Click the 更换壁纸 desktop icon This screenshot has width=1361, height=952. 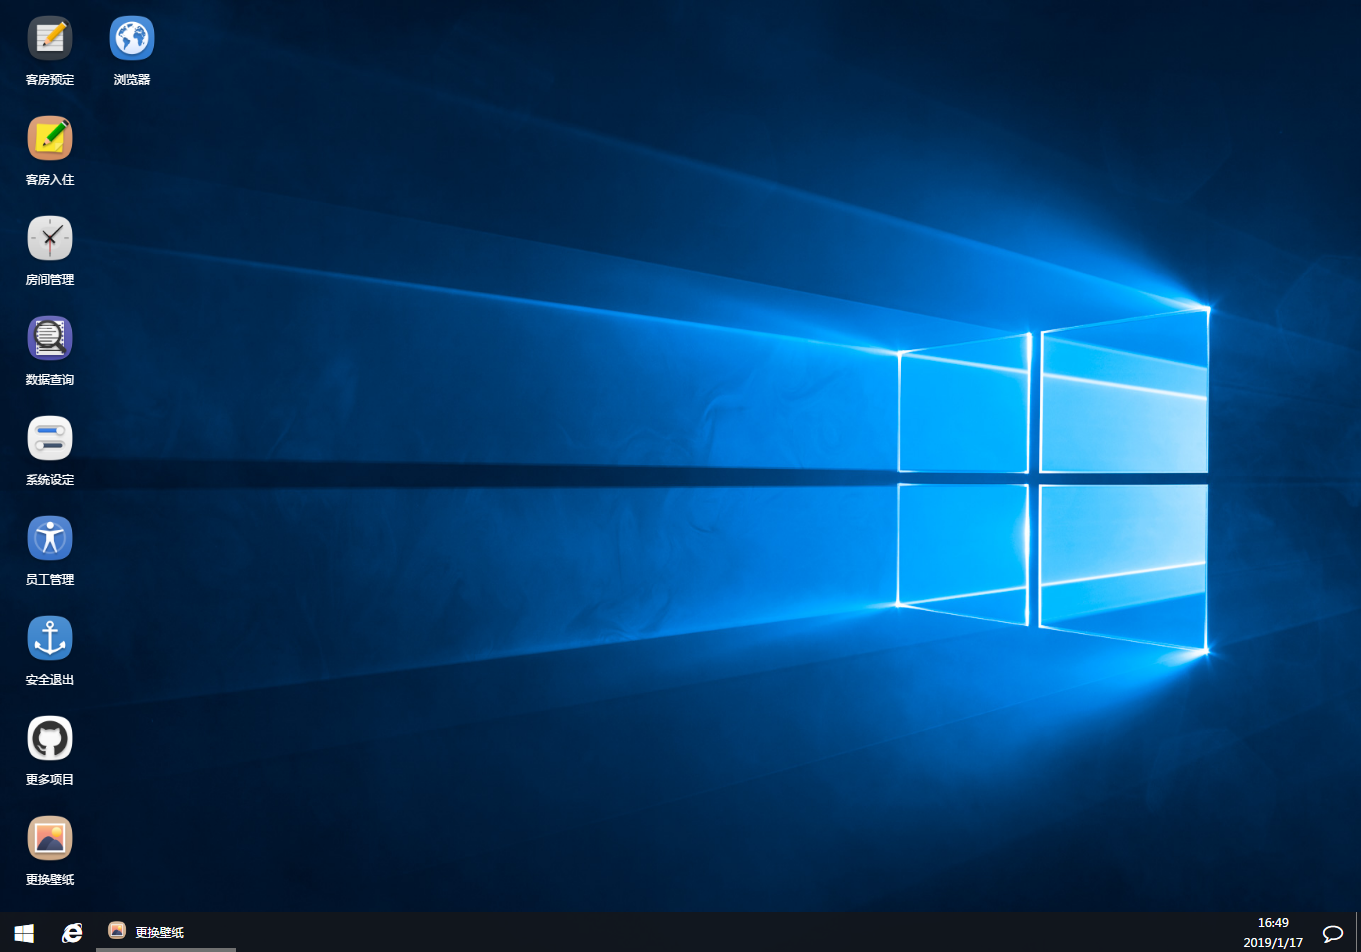(50, 838)
